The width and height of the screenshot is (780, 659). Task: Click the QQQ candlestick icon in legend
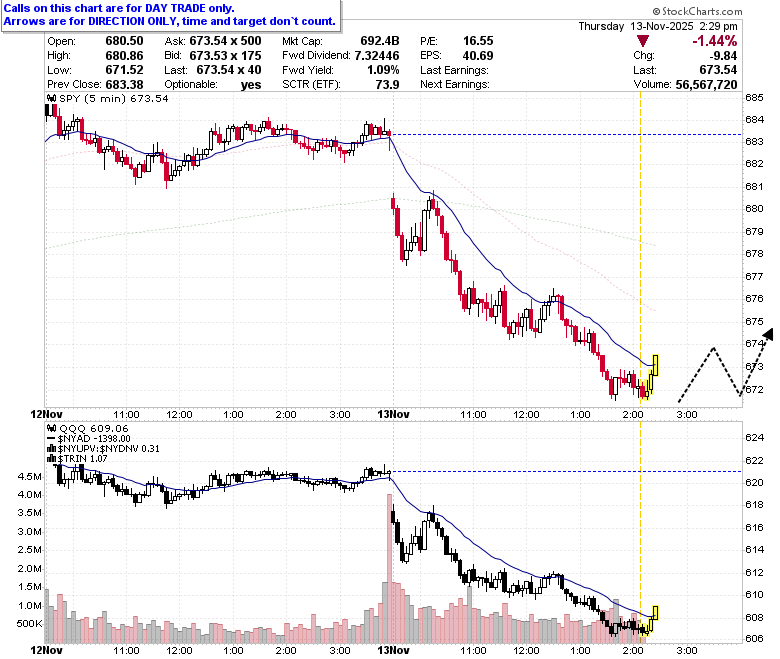[51, 428]
